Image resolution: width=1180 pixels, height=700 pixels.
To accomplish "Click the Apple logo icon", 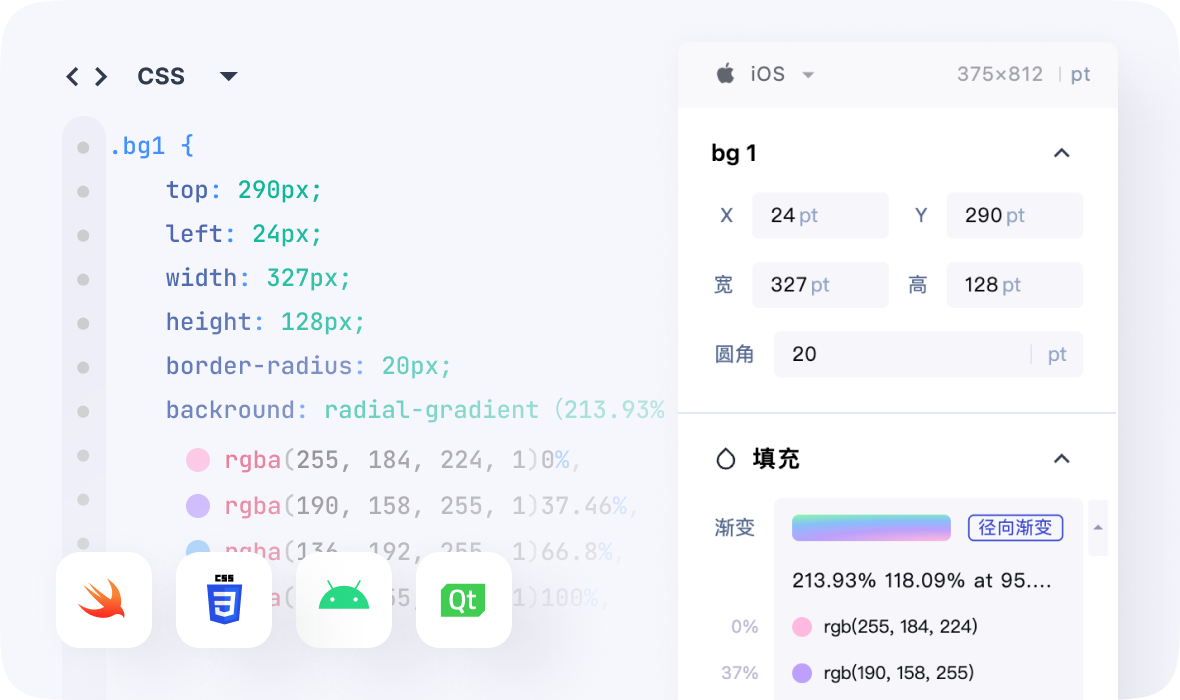I will point(726,74).
